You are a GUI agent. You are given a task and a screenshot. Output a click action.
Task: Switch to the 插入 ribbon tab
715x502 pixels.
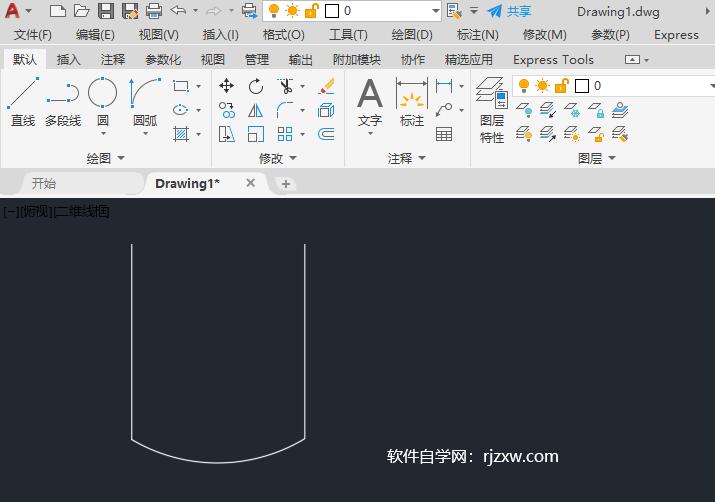click(x=68, y=59)
